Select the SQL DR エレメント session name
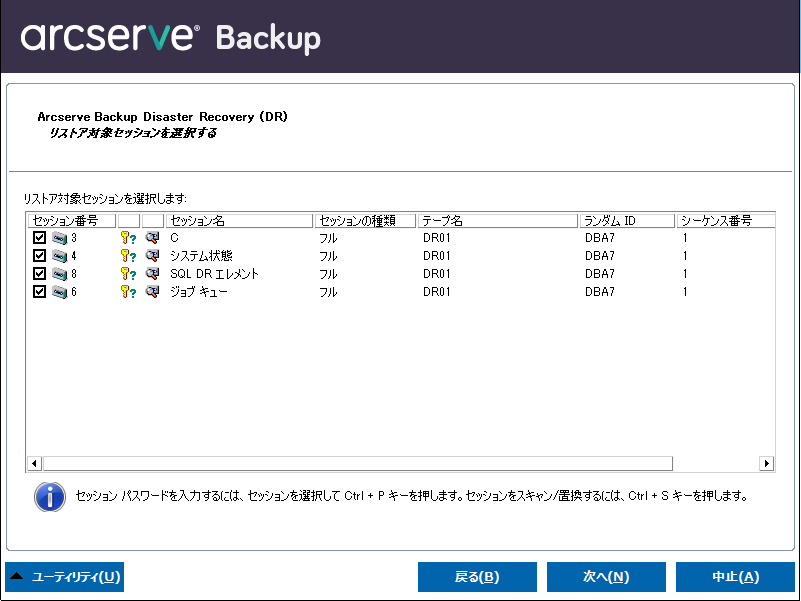This screenshot has height=601, width=801. coord(215,273)
